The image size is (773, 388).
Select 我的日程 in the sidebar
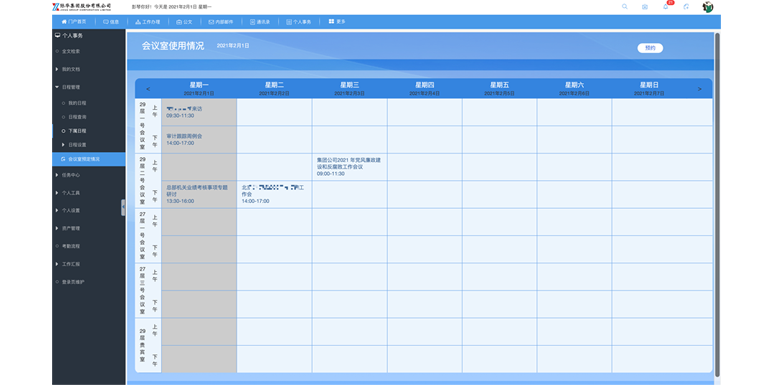(x=77, y=103)
